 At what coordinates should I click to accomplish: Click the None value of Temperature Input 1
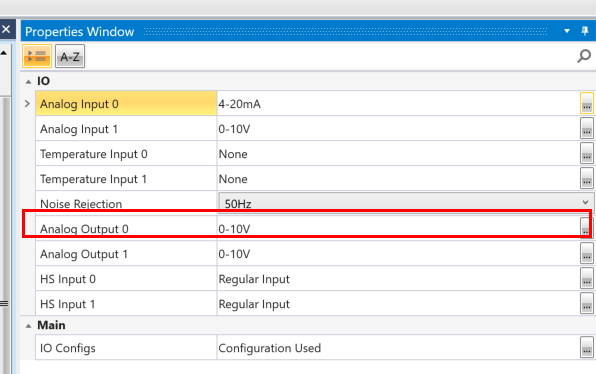(x=233, y=179)
